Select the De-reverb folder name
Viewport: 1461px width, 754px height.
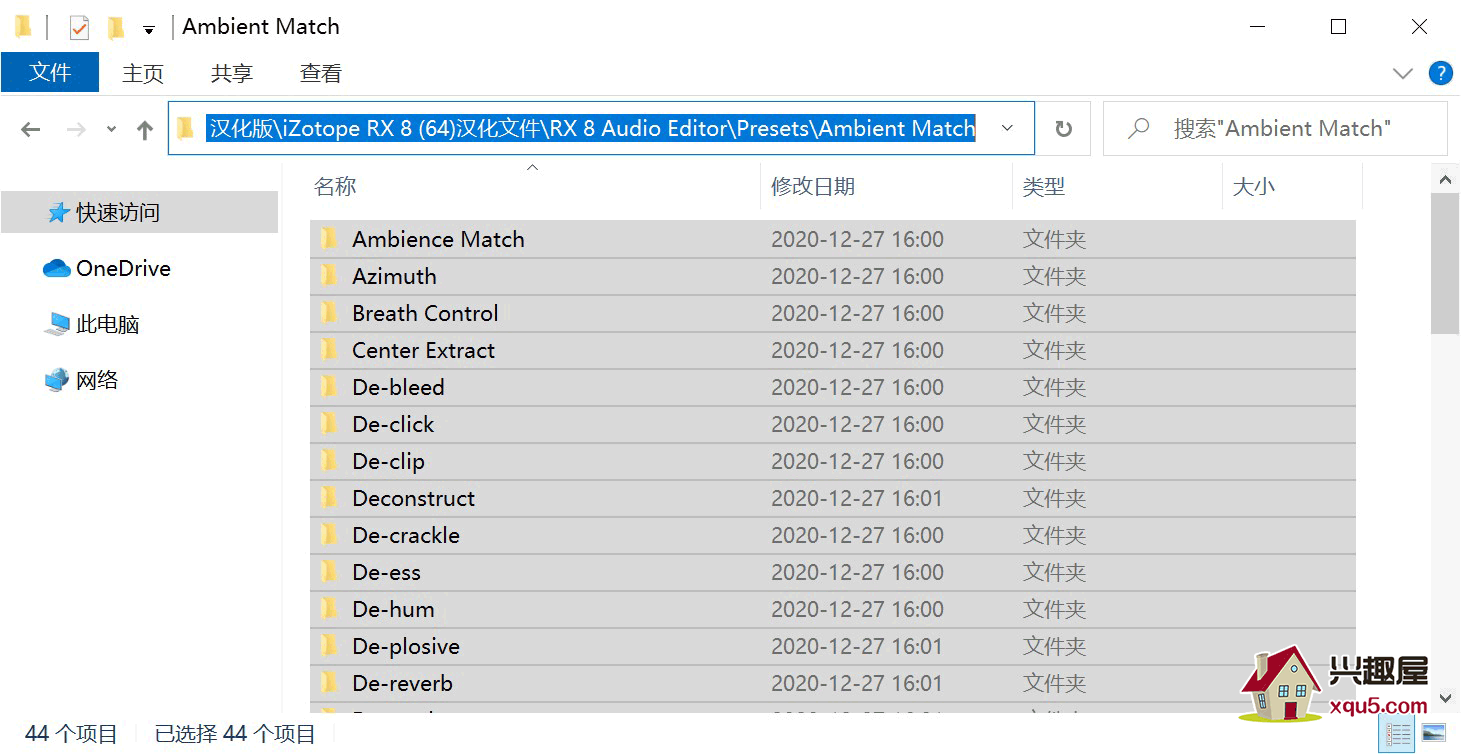pyautogui.click(x=402, y=683)
